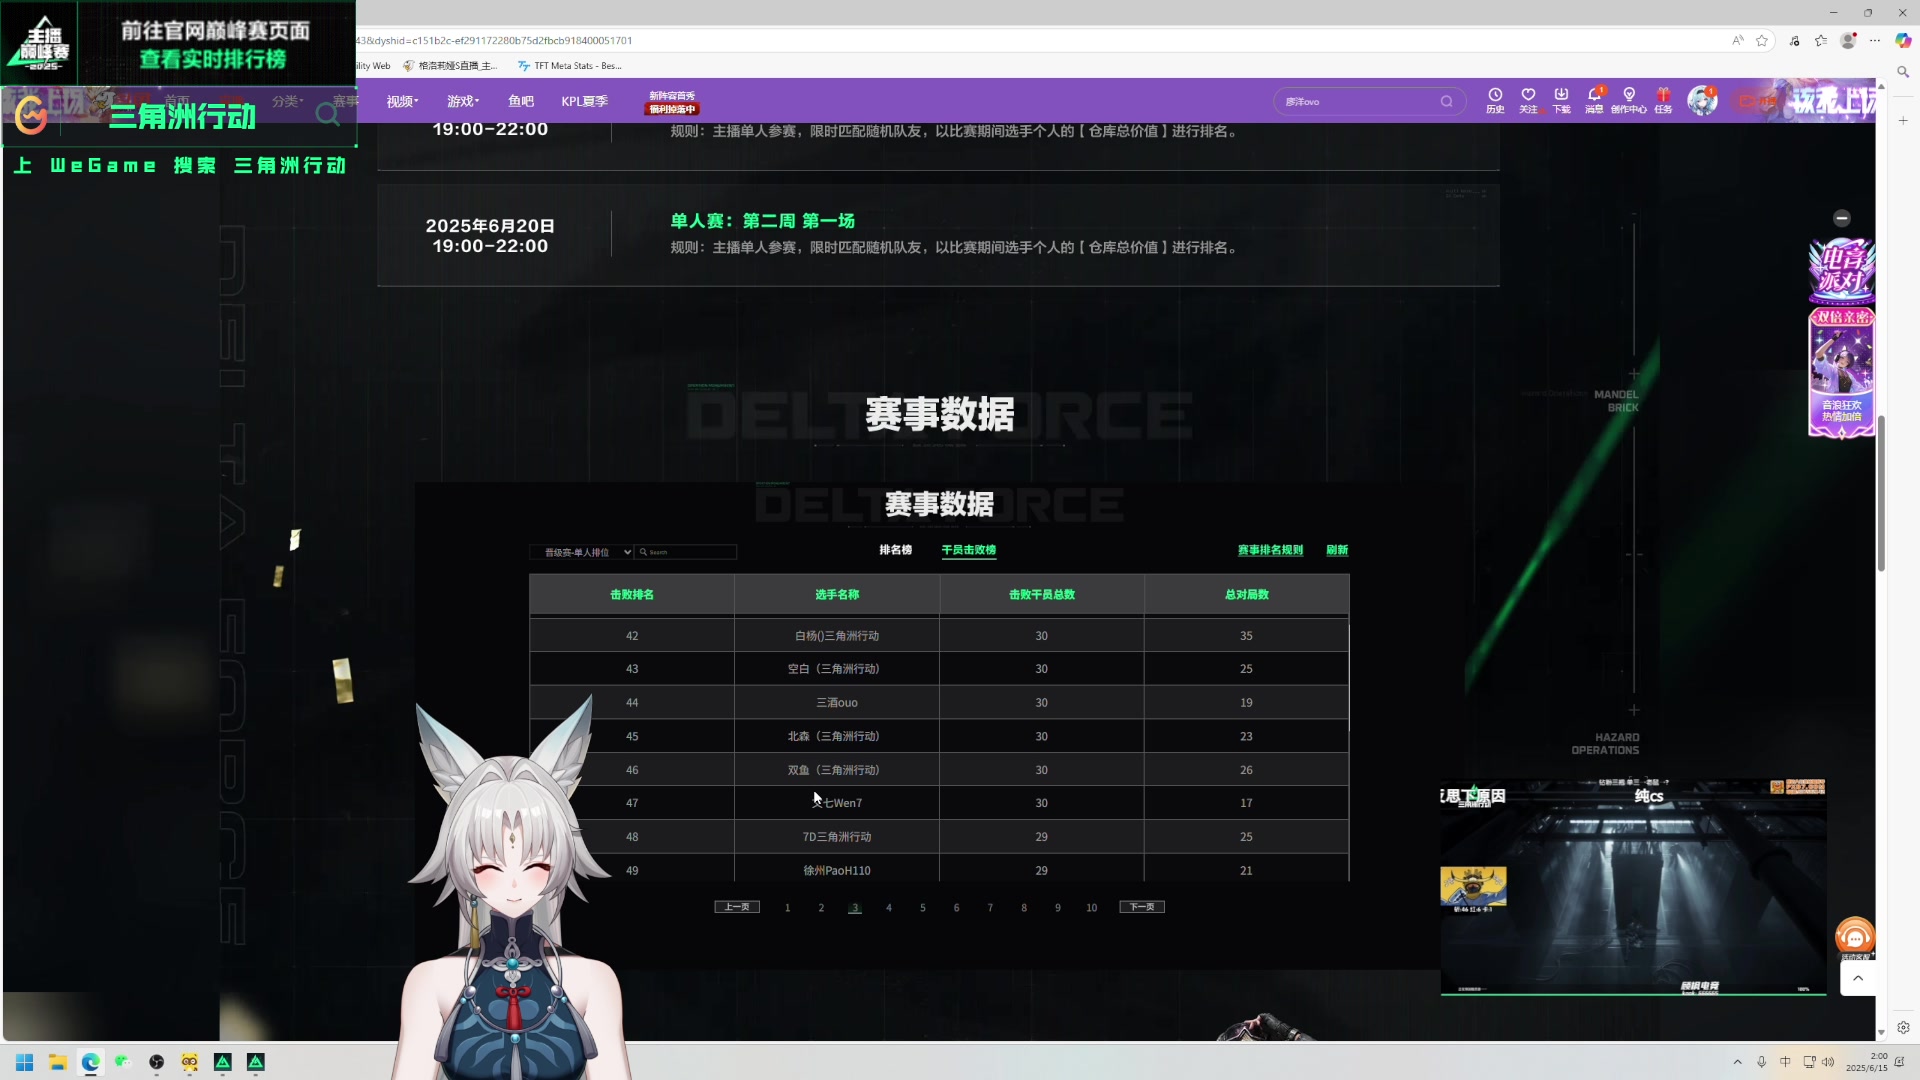This screenshot has width=1920, height=1080.
Task: Open the browser Copilot icon
Action: (x=1903, y=40)
